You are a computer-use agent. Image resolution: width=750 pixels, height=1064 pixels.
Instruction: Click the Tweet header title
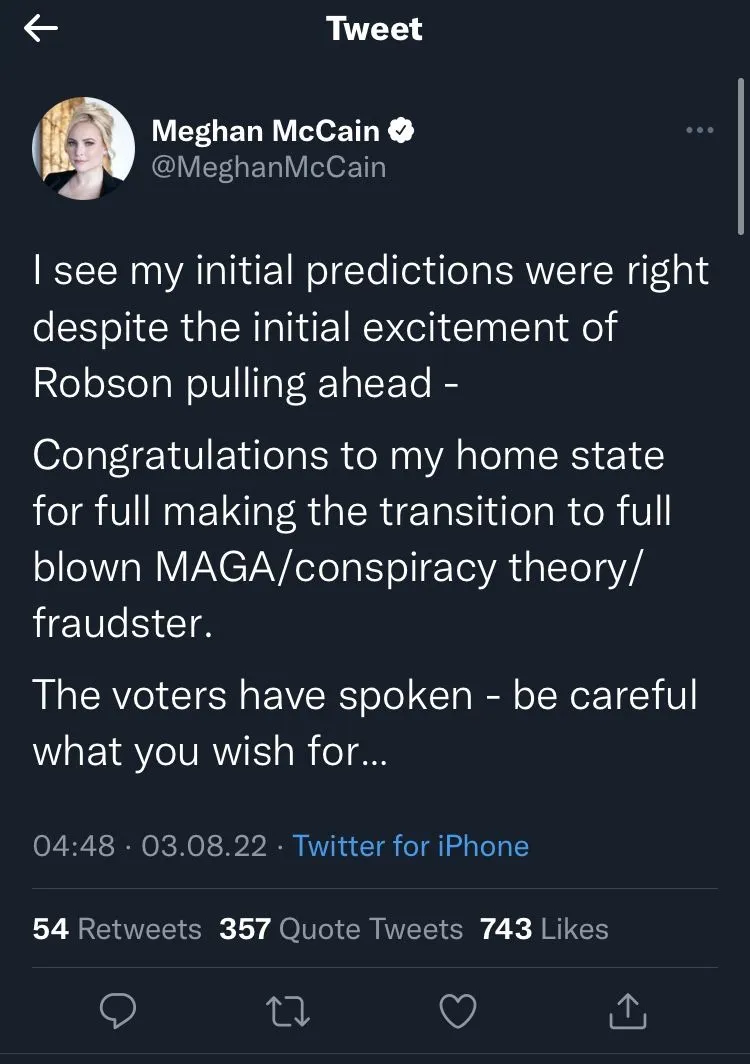point(374,29)
